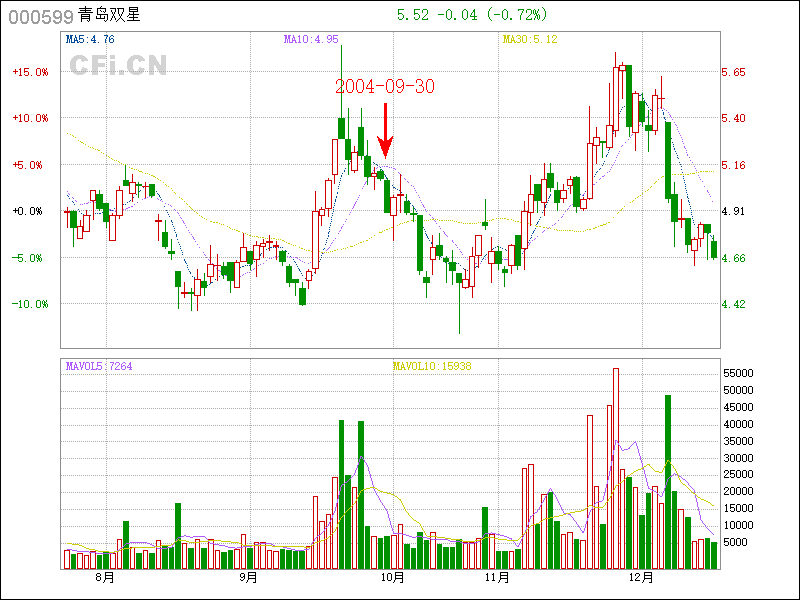Click the -10.0% axis label
The width and height of the screenshot is (800, 600).
coord(30,304)
